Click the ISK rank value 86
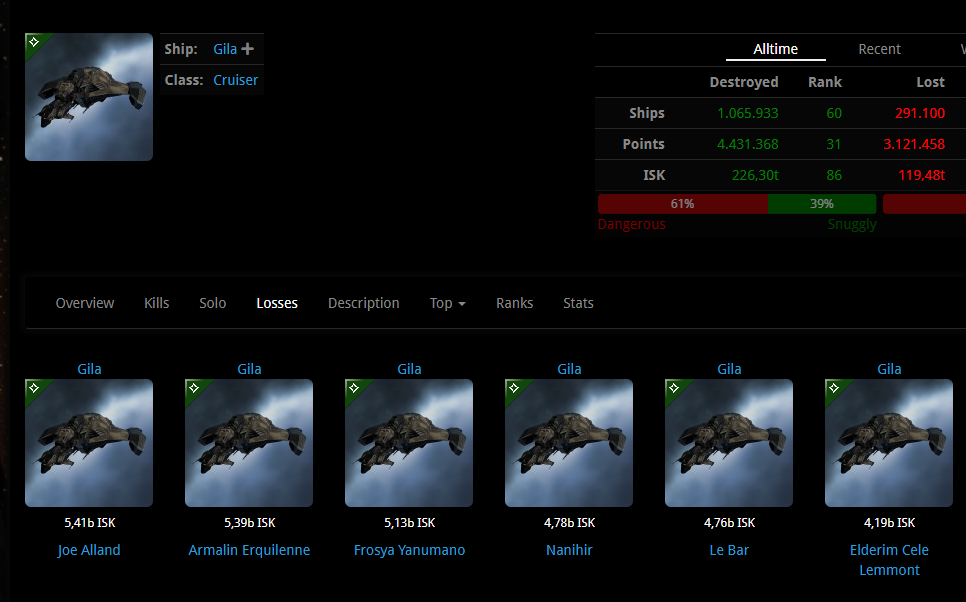The image size is (966, 602). pos(834,176)
